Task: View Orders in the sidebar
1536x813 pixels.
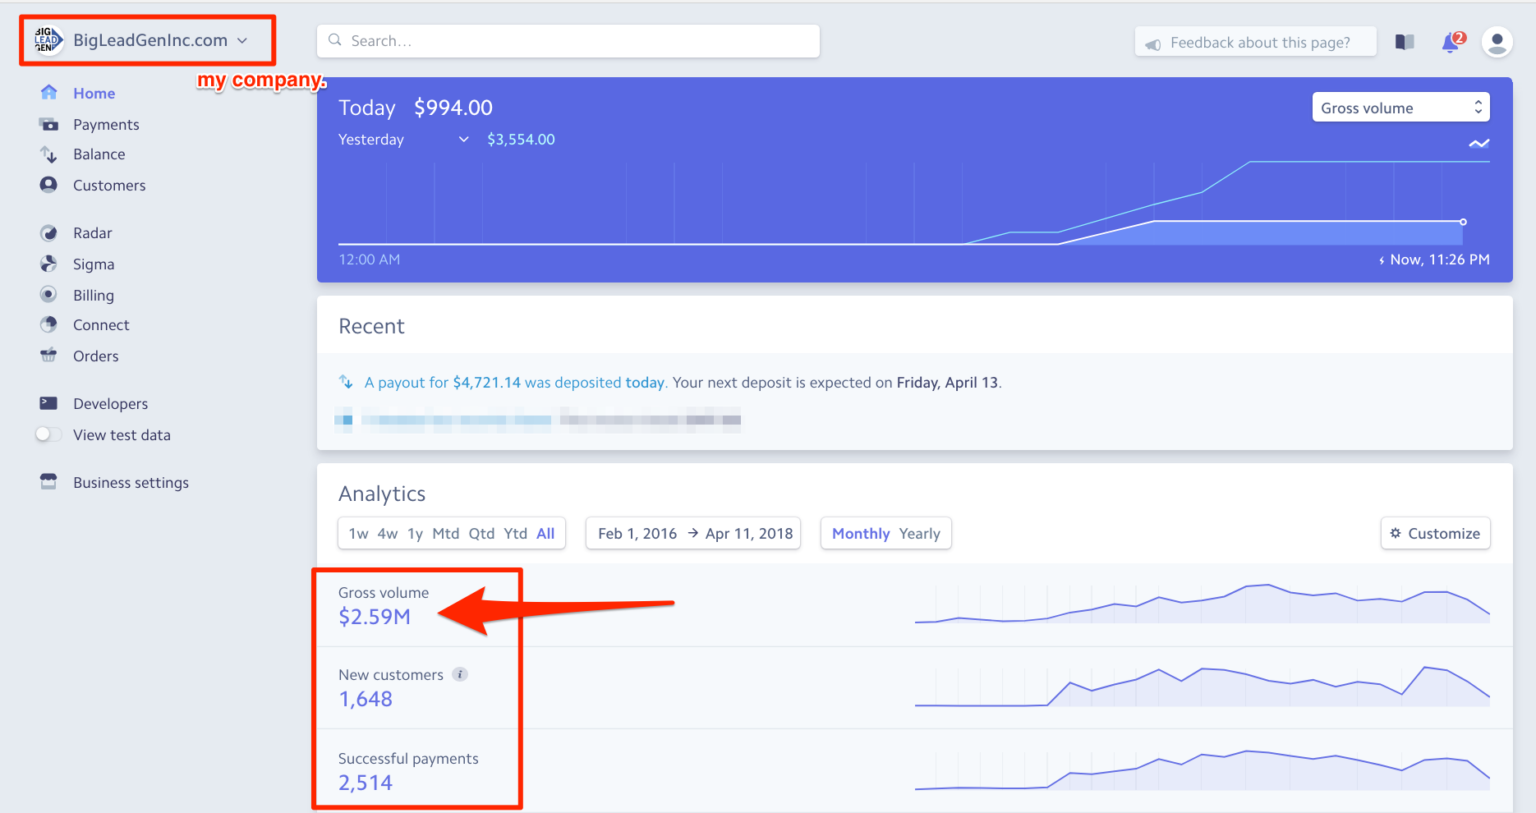Action: (x=94, y=355)
